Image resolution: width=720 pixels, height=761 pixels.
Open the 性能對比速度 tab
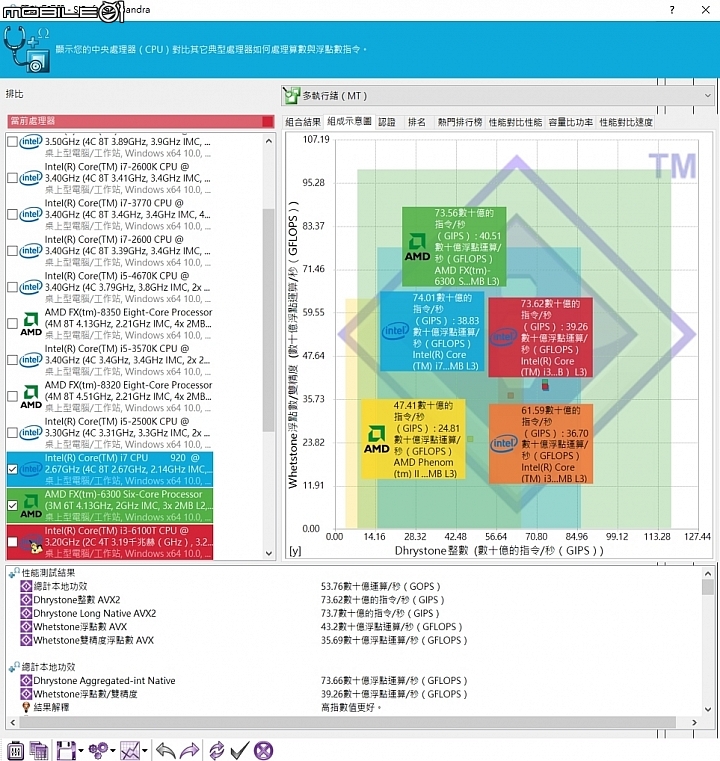click(626, 122)
